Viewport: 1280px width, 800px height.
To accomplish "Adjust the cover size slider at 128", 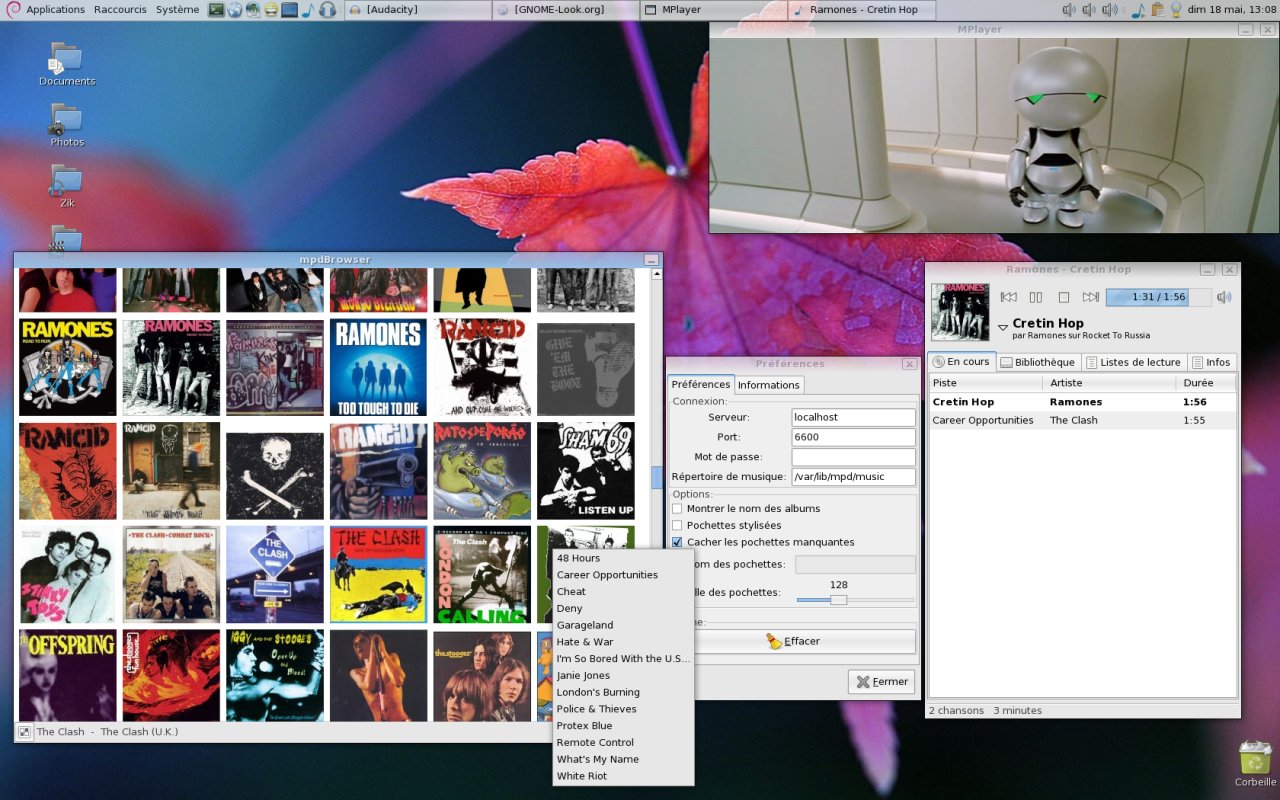I will (x=838, y=600).
